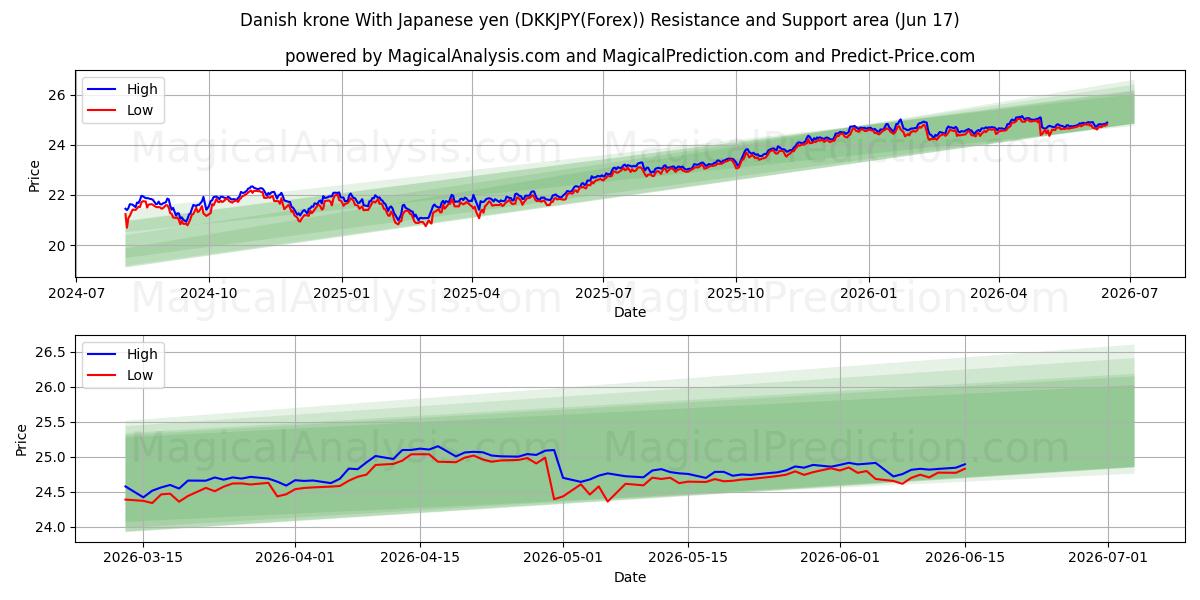The image size is (1200, 600).
Task: Click the 25.5 price tick on bottom chart
Action: tap(51, 422)
